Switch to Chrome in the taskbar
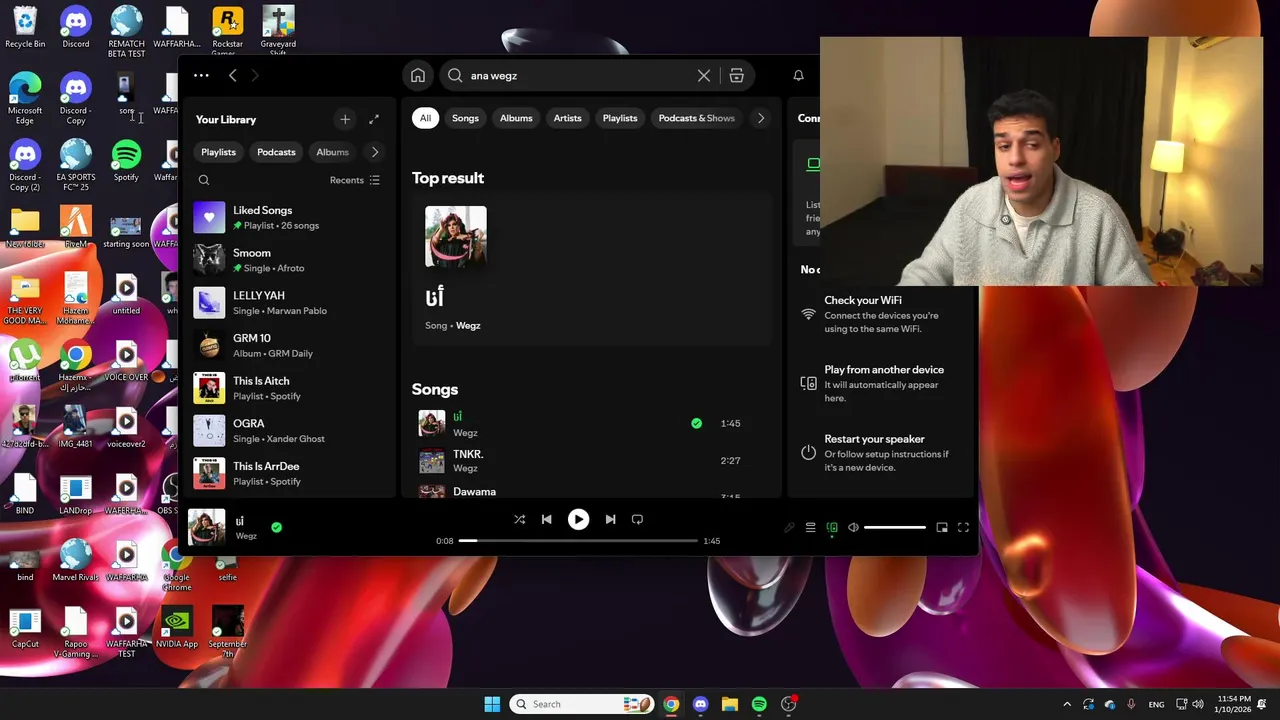Image resolution: width=1280 pixels, height=720 pixels. pyautogui.click(x=671, y=704)
